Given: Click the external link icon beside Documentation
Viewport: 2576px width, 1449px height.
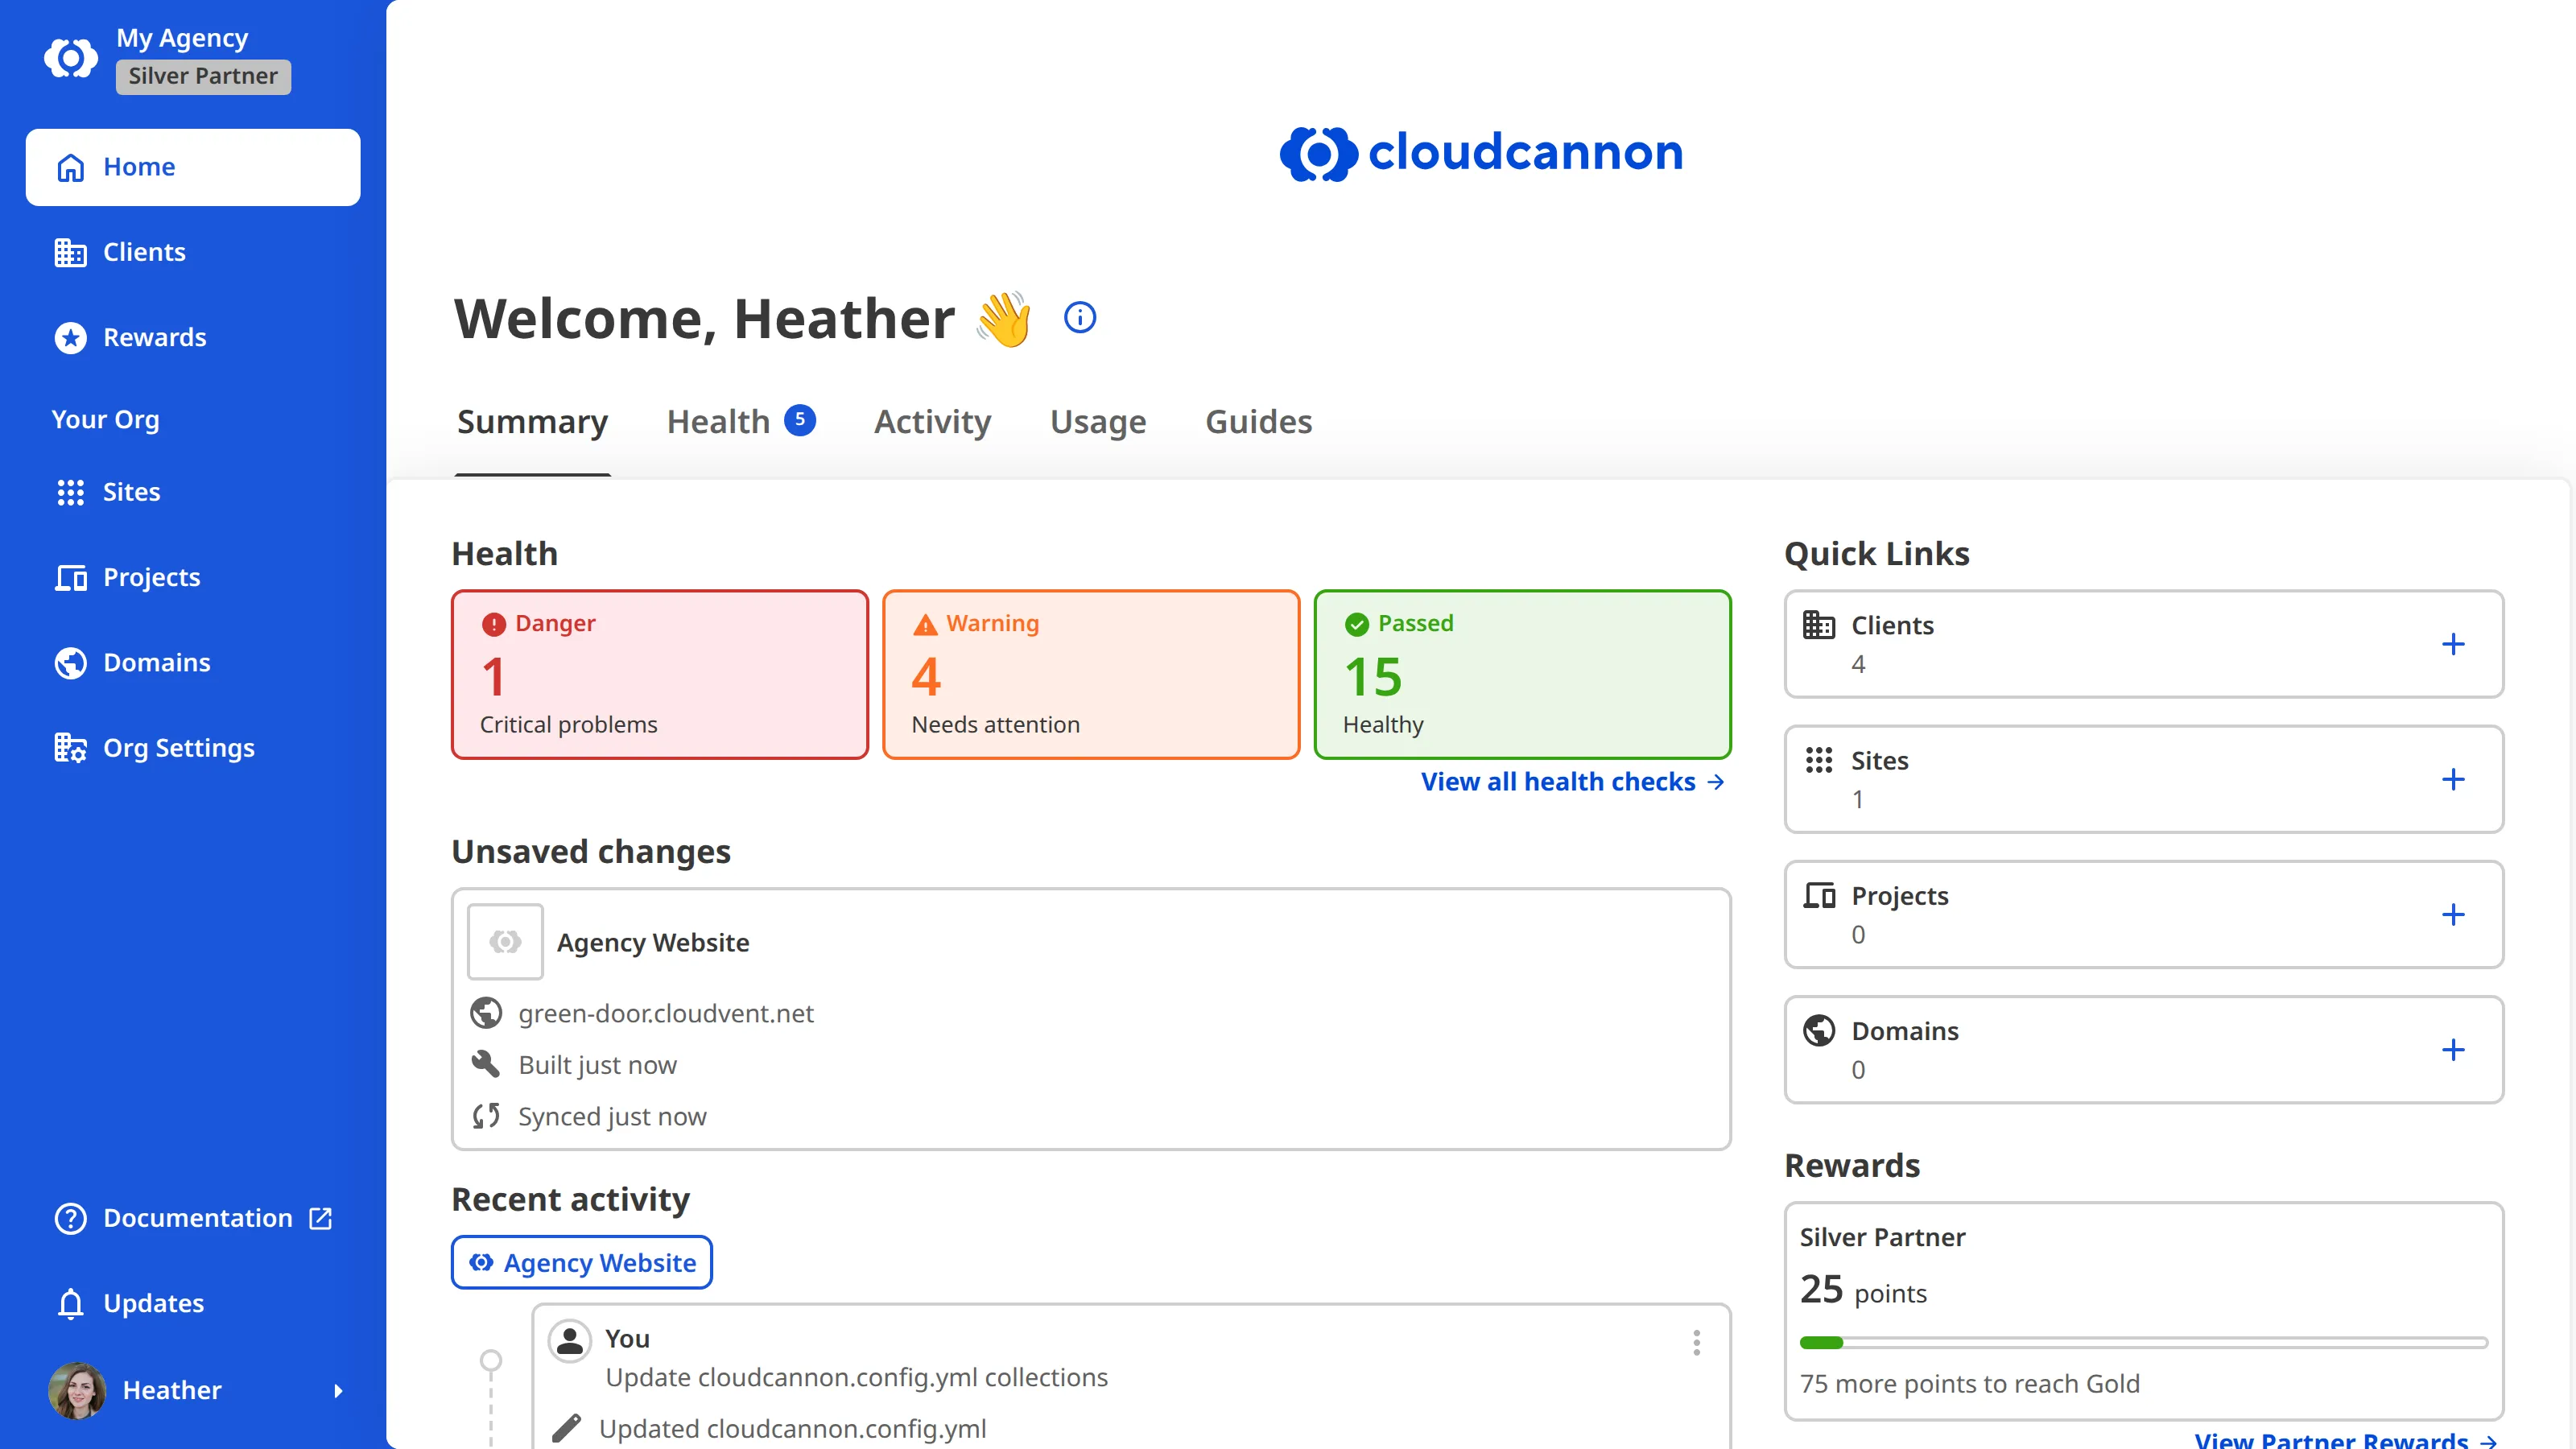Looking at the screenshot, I should [x=320, y=1218].
